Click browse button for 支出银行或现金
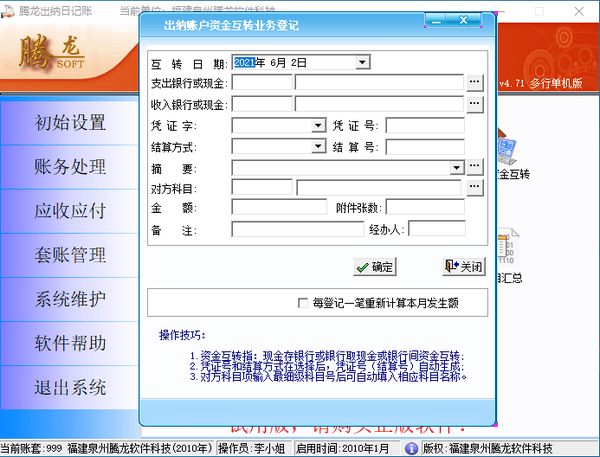Screen dimensions: 600x457 pyautogui.click(x=475, y=82)
